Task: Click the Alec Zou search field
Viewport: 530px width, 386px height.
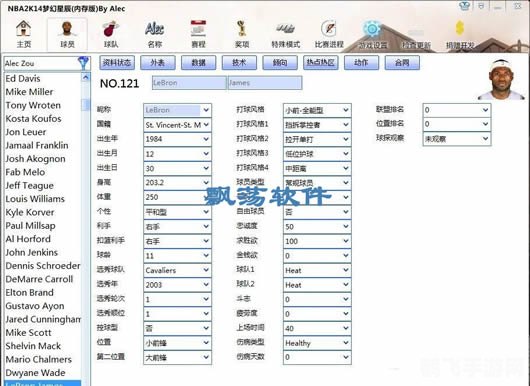Action: 41,63
